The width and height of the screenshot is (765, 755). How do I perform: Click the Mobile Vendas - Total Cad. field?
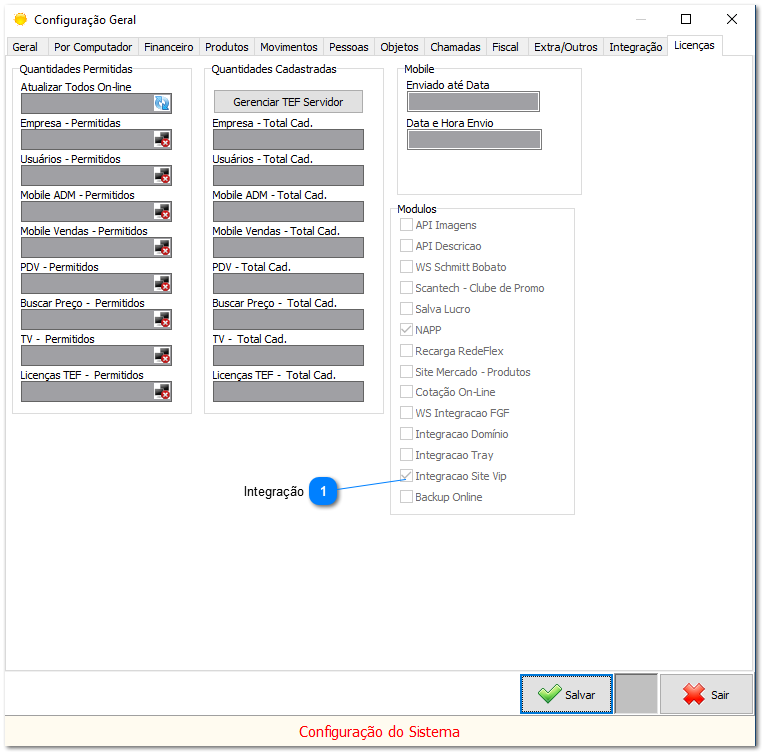coord(288,248)
